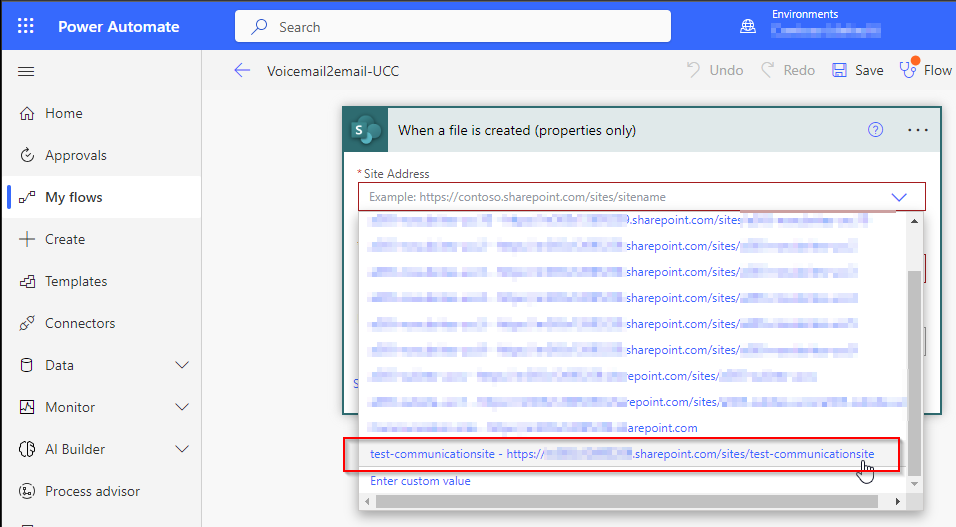Click the SharePoint trigger icon

coord(366,130)
